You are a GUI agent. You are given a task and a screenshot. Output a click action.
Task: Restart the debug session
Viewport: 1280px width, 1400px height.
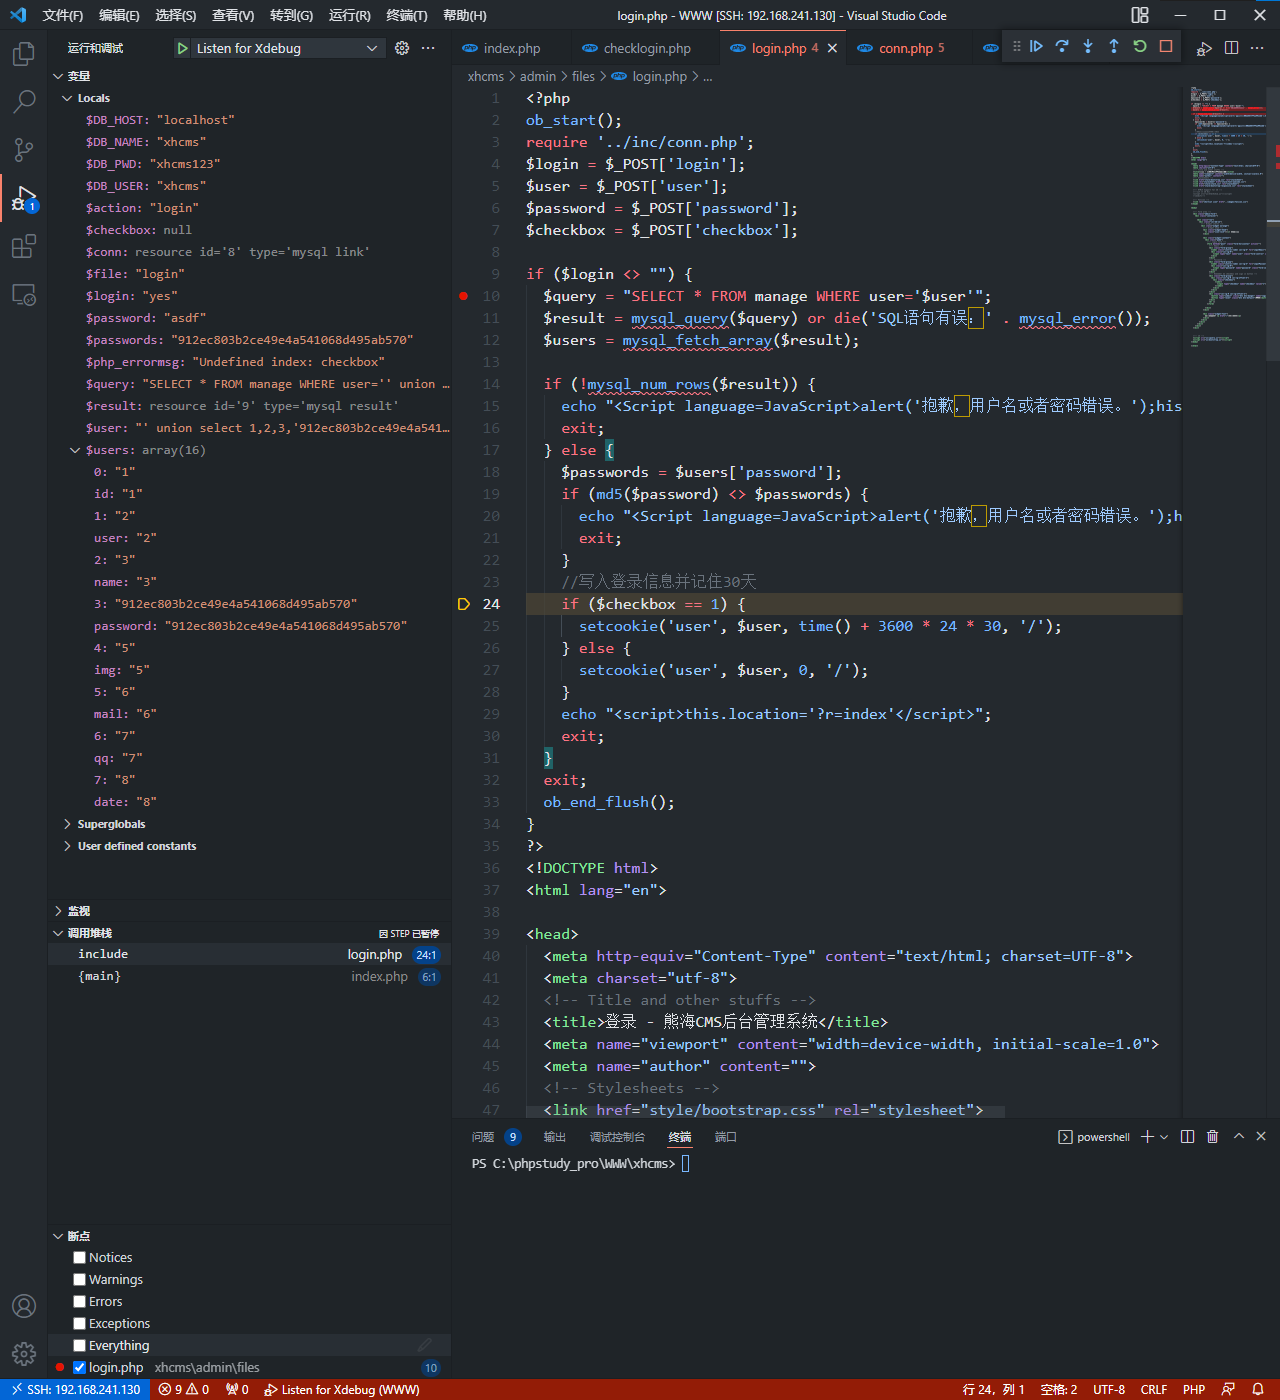1140,46
